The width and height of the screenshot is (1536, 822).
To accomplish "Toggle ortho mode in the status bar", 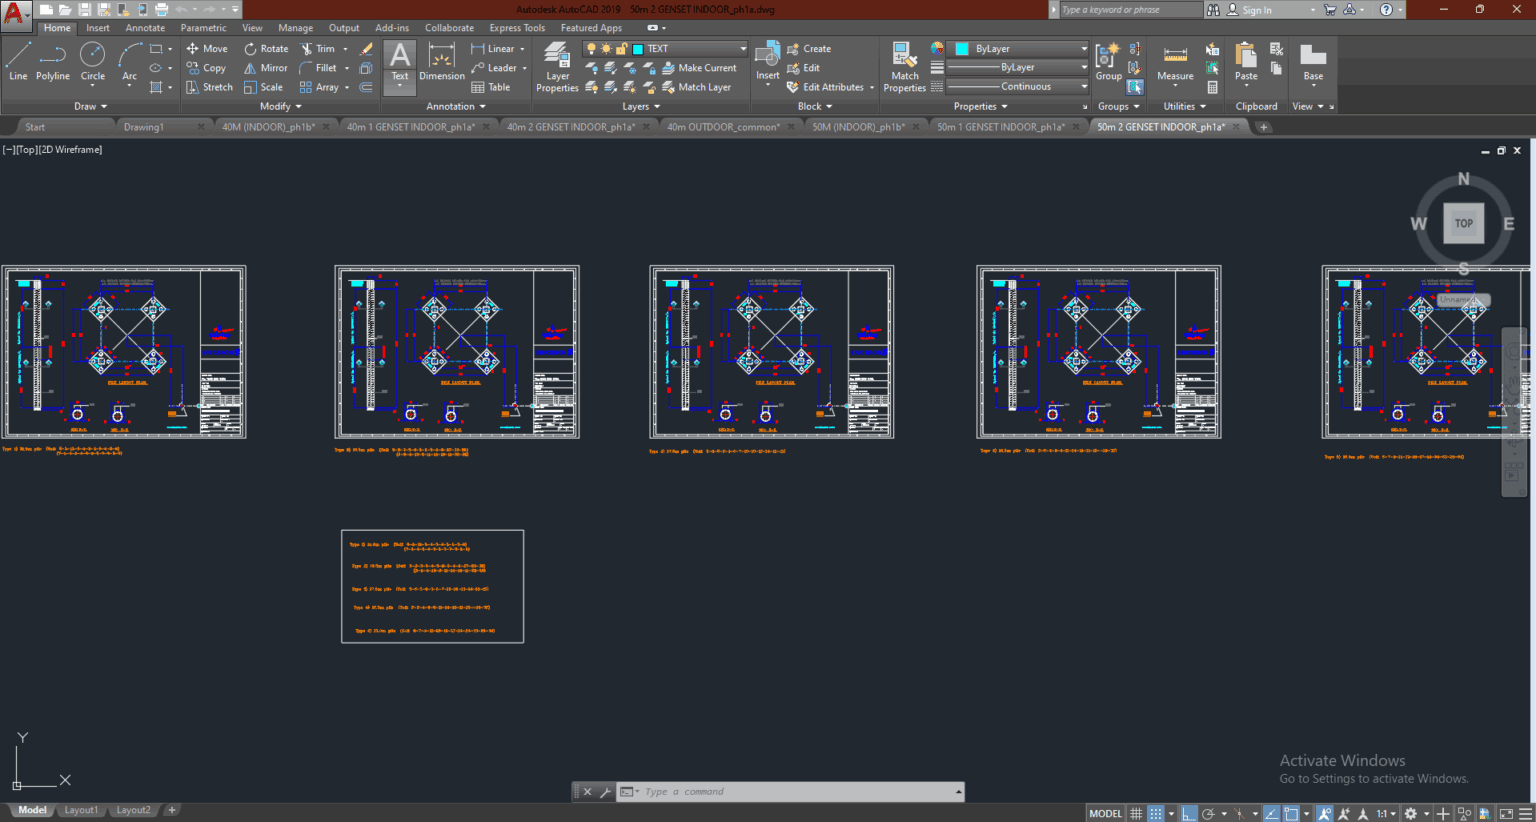I will point(1189,812).
